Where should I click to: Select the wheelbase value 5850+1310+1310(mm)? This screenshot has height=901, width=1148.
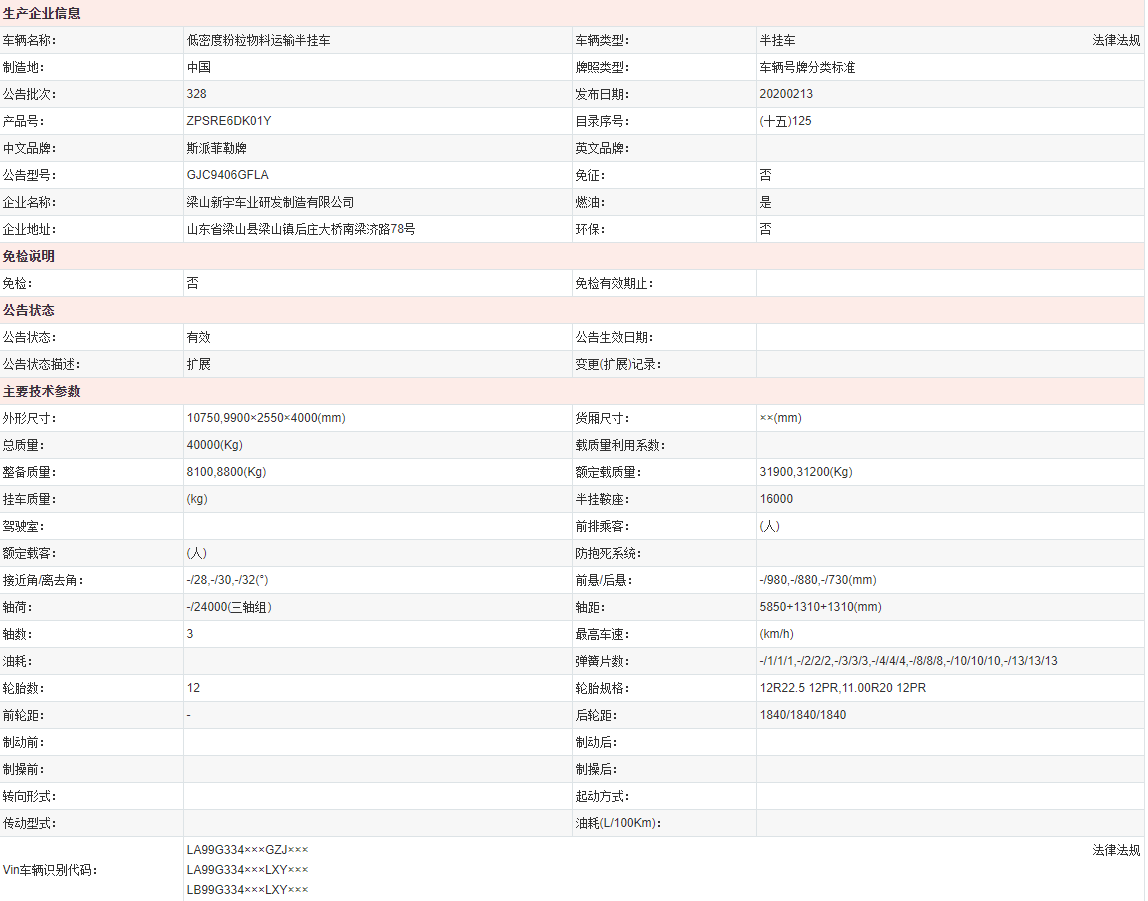[x=820, y=607]
